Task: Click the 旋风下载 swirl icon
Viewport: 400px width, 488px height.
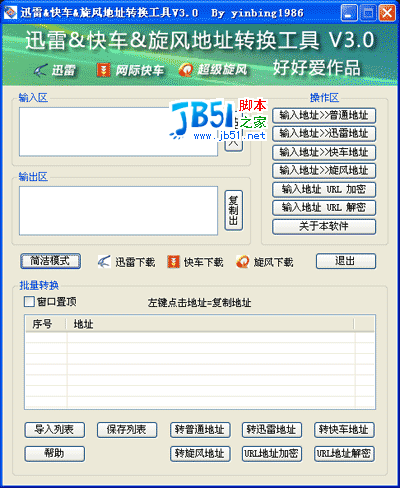Action: (x=242, y=262)
